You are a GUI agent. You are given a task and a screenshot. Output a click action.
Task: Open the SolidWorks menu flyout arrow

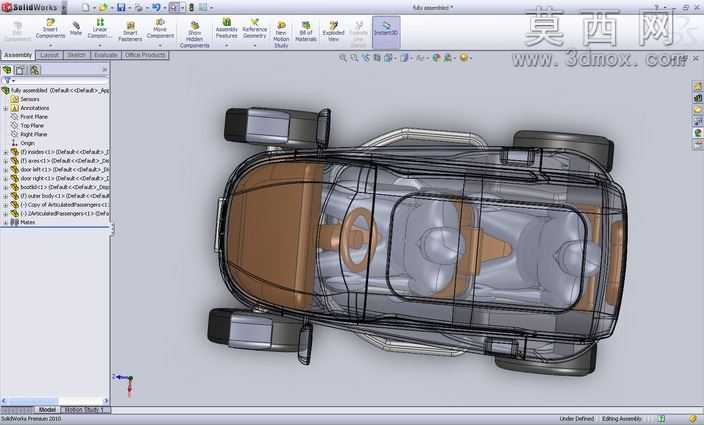point(63,7)
